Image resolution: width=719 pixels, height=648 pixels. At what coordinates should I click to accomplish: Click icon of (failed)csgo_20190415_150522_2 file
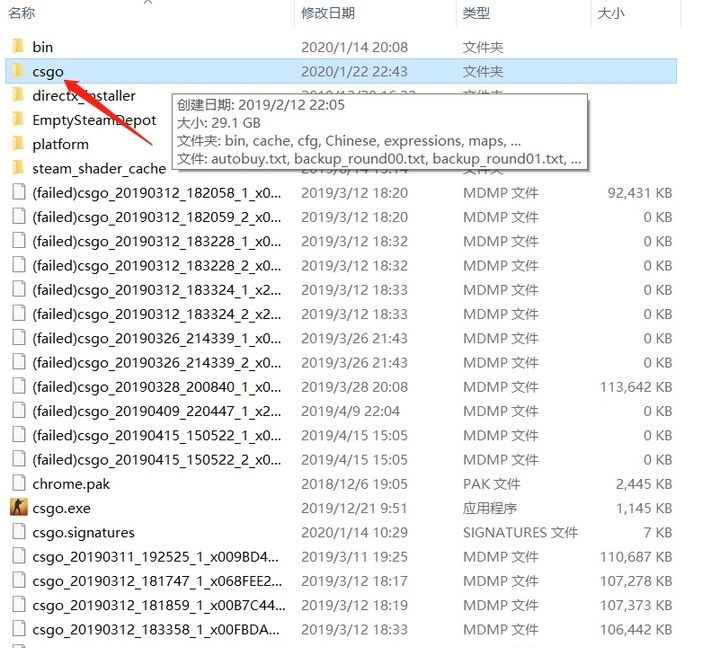(x=19, y=459)
